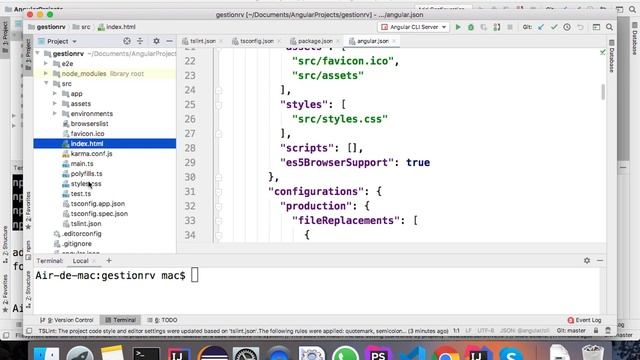Click the project structure layout icon
Image resolution: width=640 pixels, height=360 pixels.
click(x=596, y=27)
